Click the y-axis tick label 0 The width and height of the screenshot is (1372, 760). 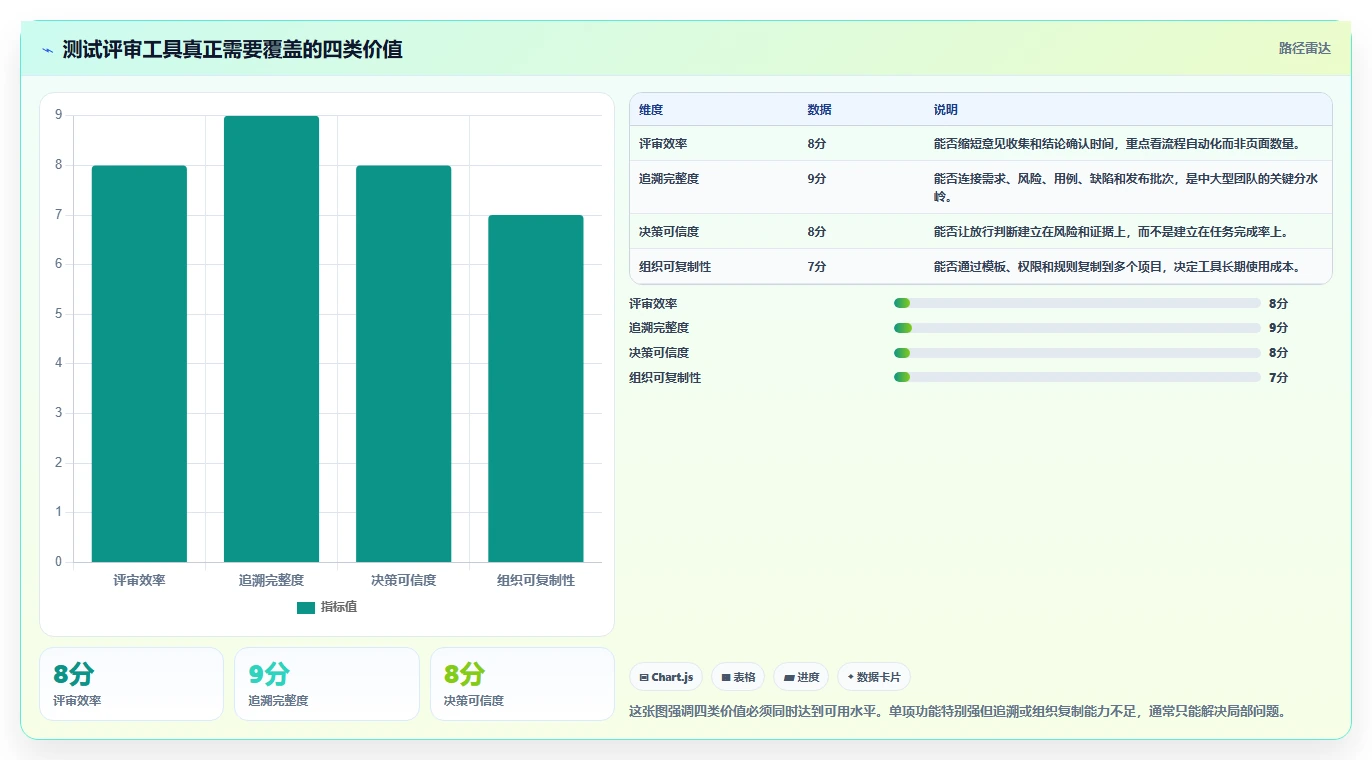click(58, 562)
